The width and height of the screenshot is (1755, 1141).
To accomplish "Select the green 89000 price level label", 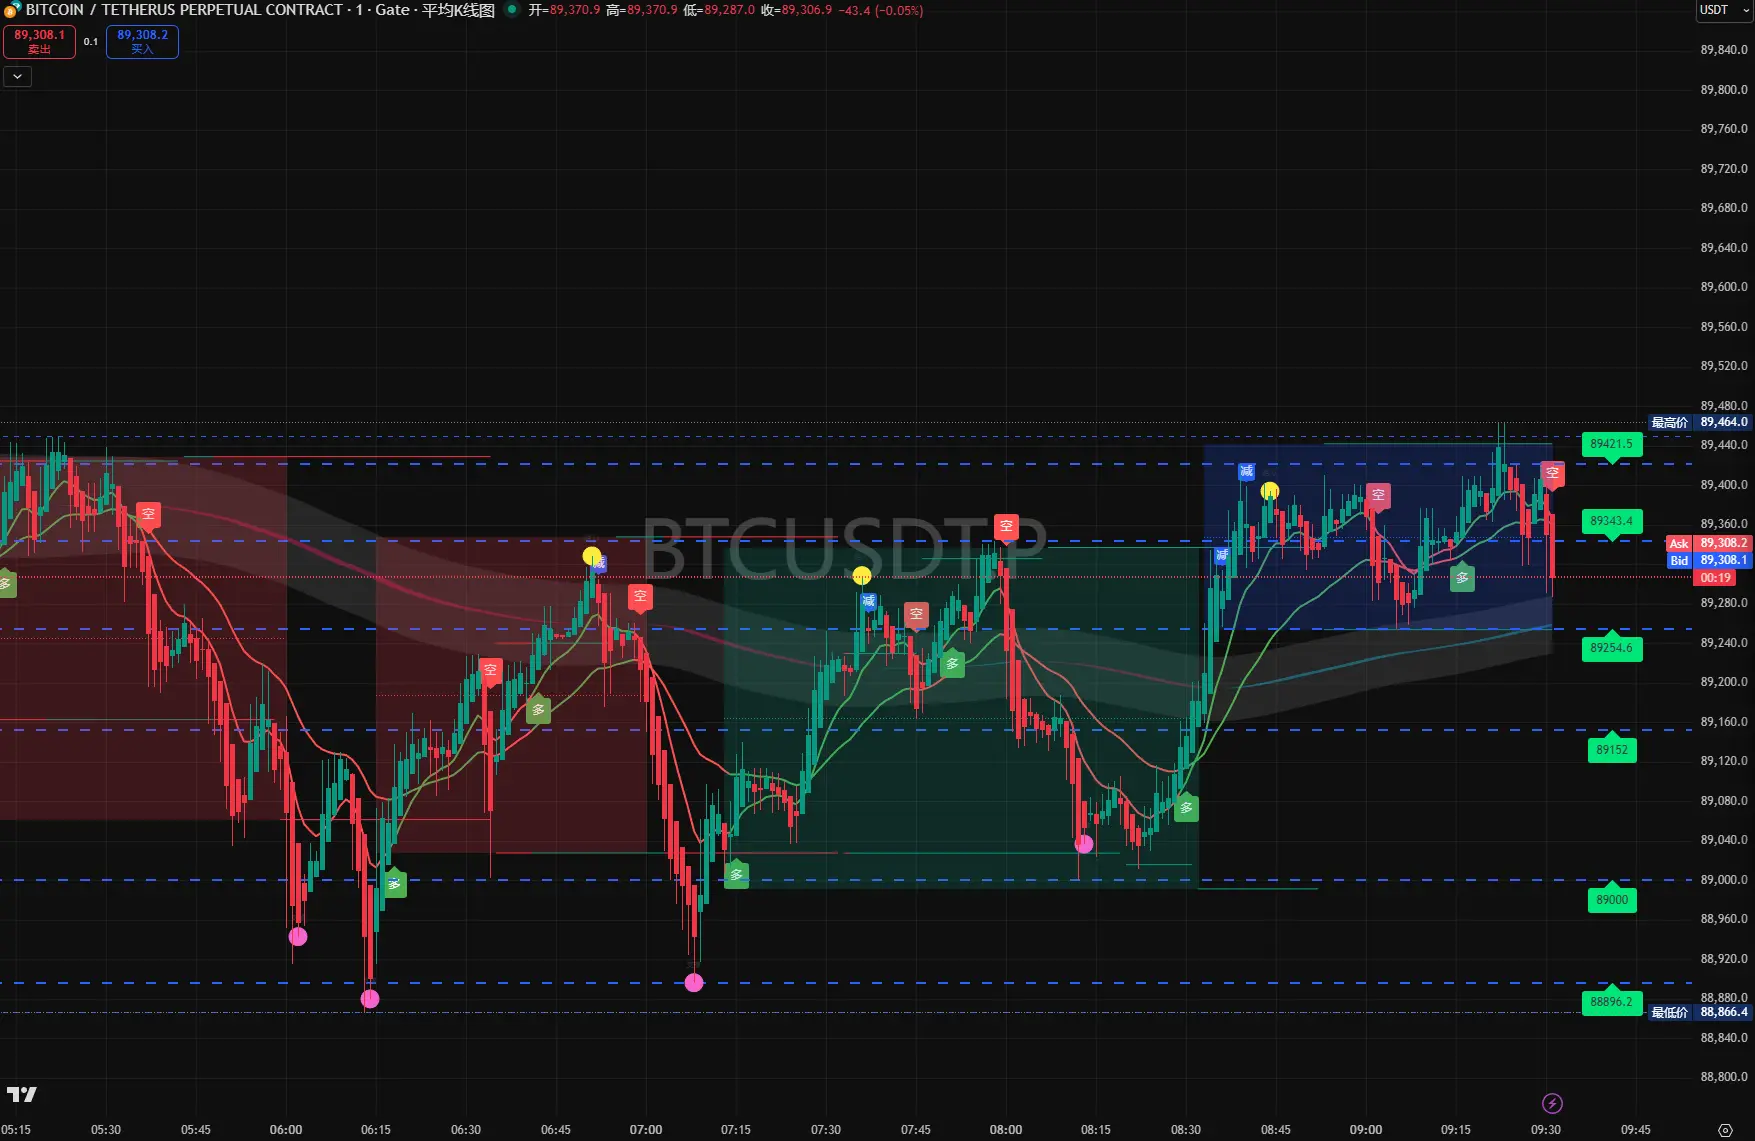I will tap(1611, 900).
